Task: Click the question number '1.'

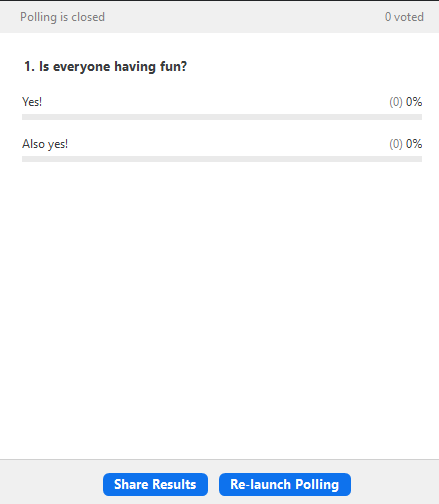Action: pyautogui.click(x=29, y=67)
